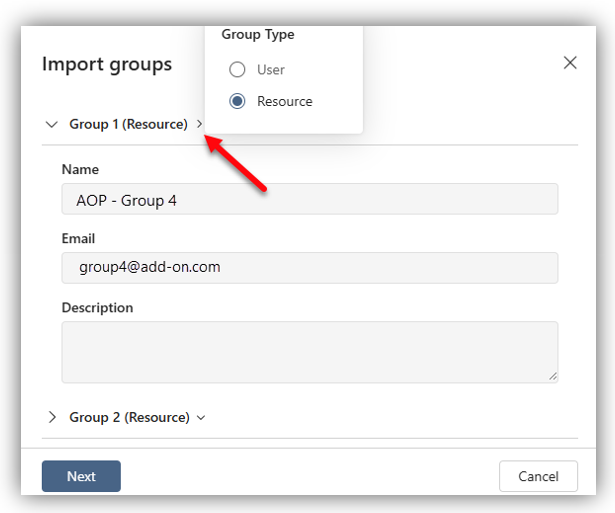The width and height of the screenshot is (615, 513).
Task: Click the Description field label
Action: (97, 308)
